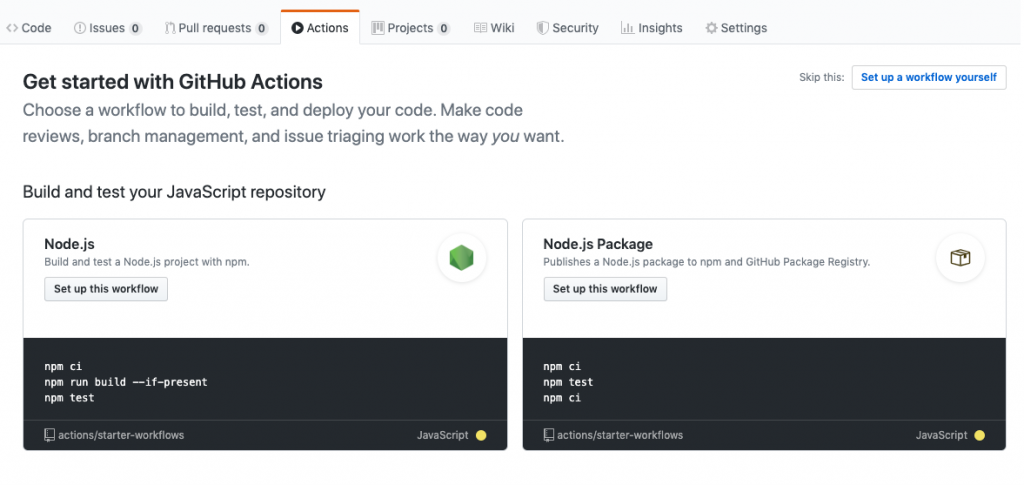Set up the Node.js Package workflow
Screen dimensions: 1024x485
(x=605, y=289)
